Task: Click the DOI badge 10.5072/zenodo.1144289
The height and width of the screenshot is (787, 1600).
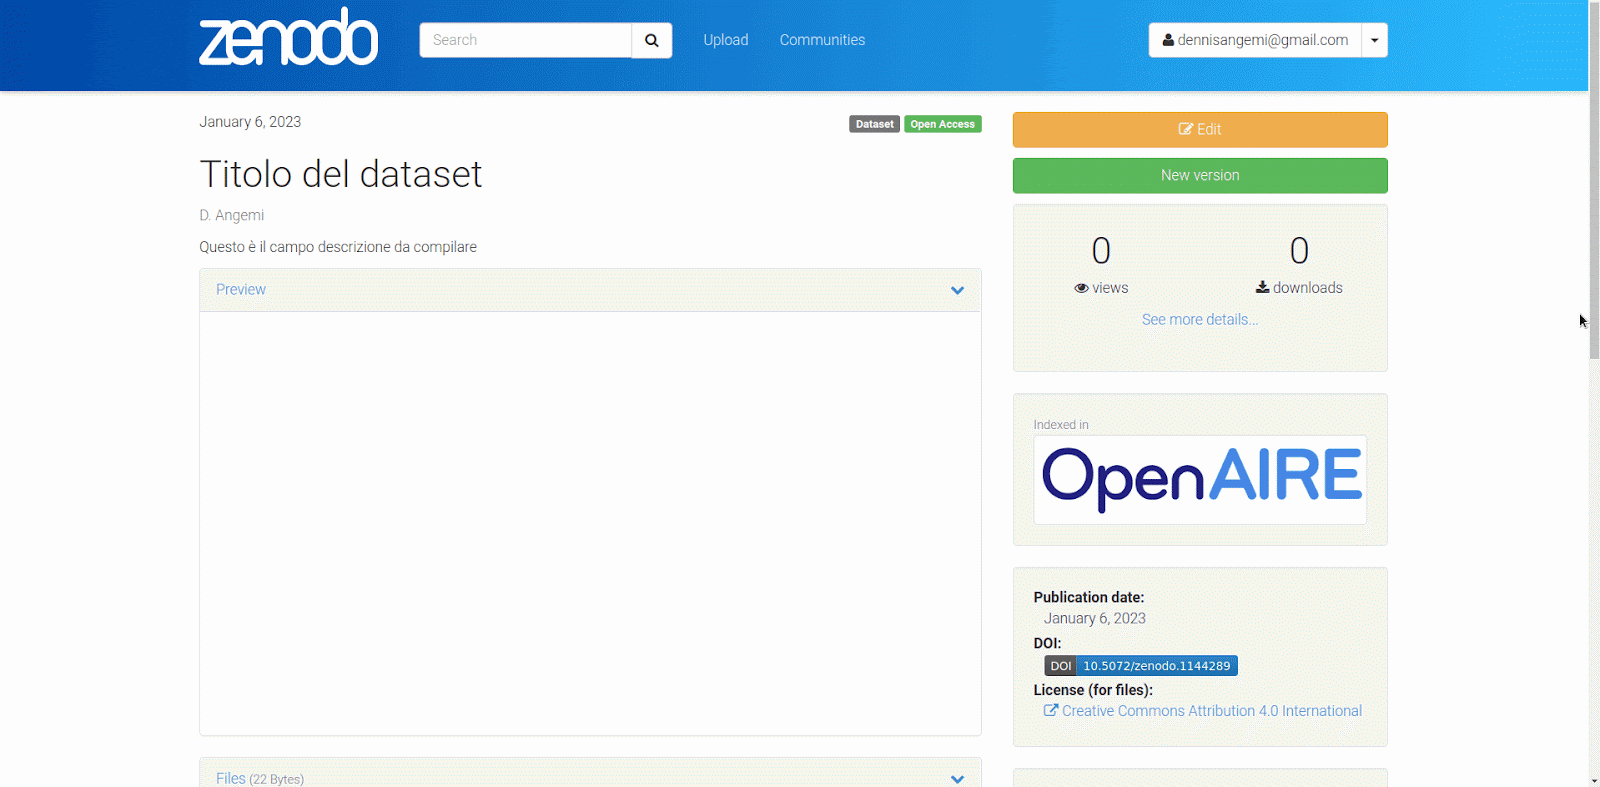Action: coord(1141,666)
